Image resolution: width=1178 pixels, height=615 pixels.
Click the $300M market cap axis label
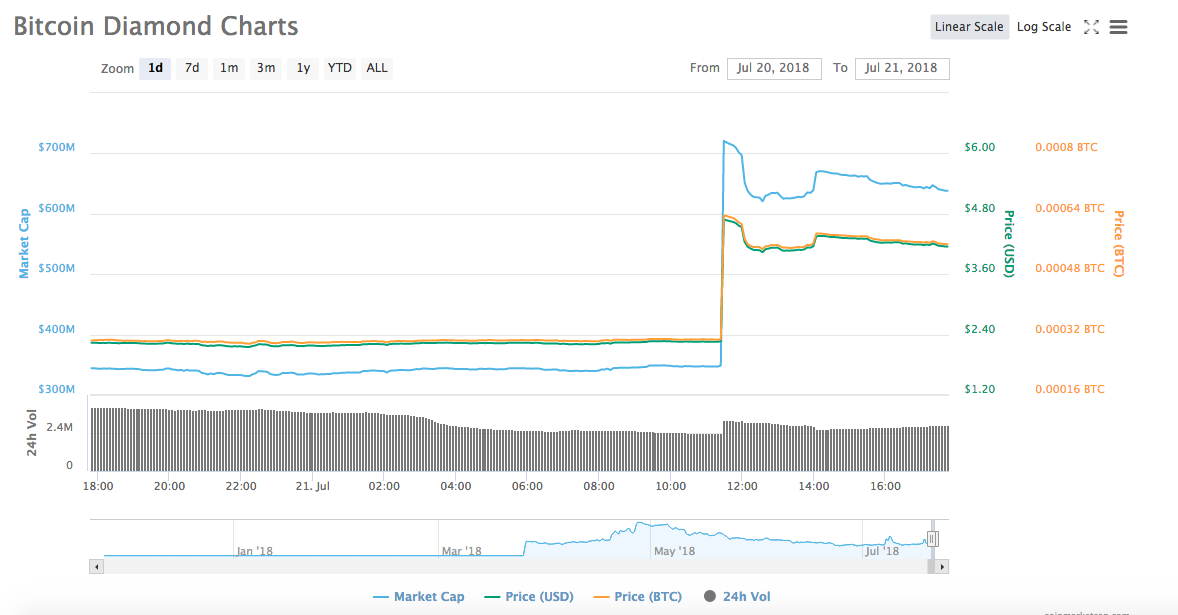coord(57,389)
